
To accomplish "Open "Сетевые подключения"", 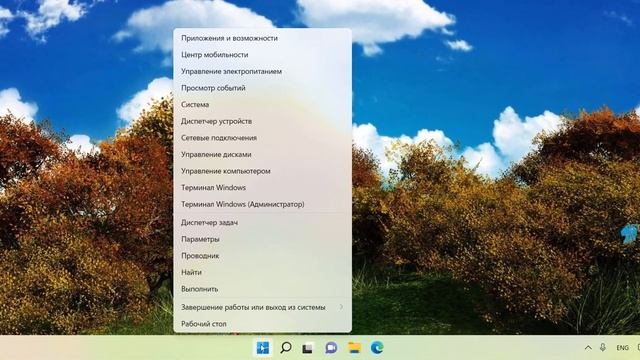I will click(x=262, y=138).
